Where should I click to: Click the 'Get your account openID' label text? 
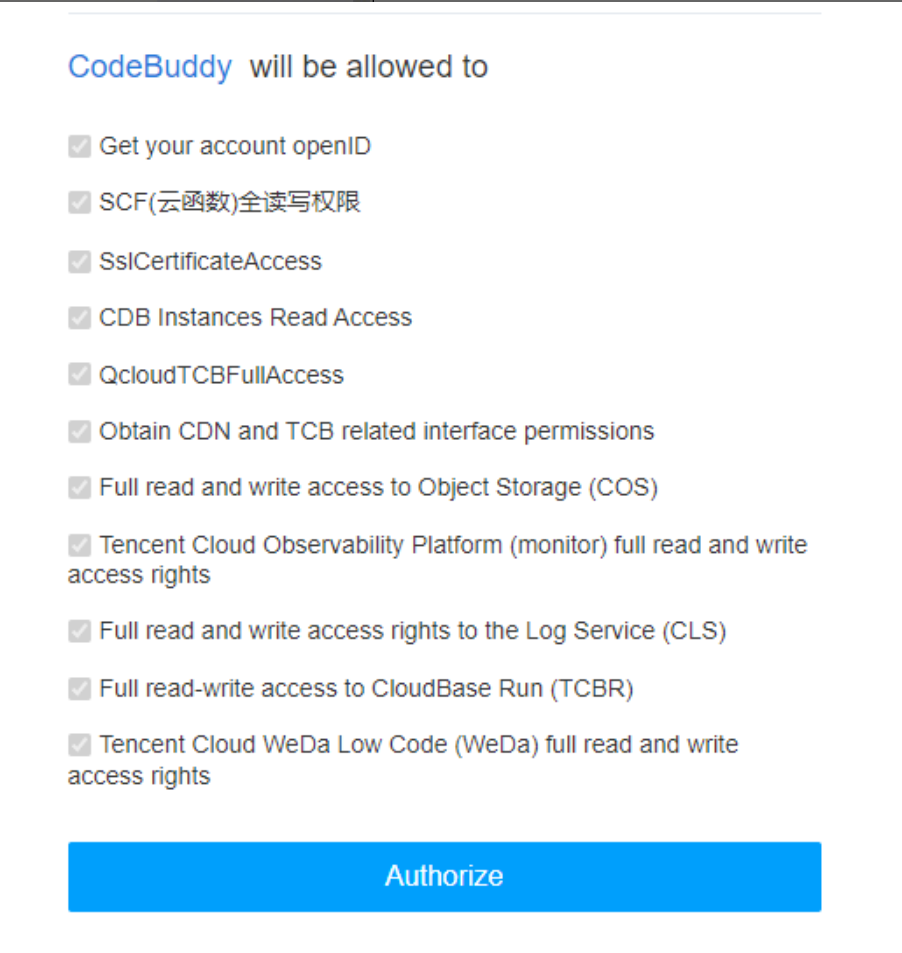235,147
